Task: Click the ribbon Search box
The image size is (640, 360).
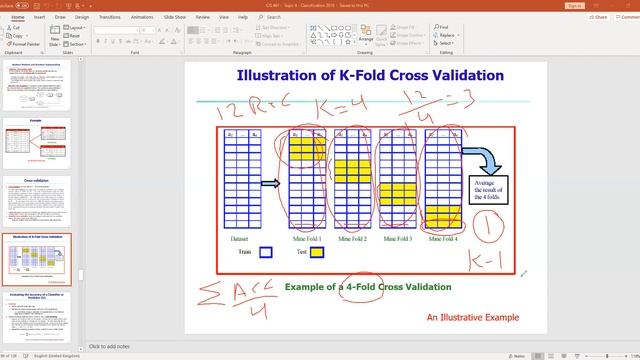Action: [270, 17]
